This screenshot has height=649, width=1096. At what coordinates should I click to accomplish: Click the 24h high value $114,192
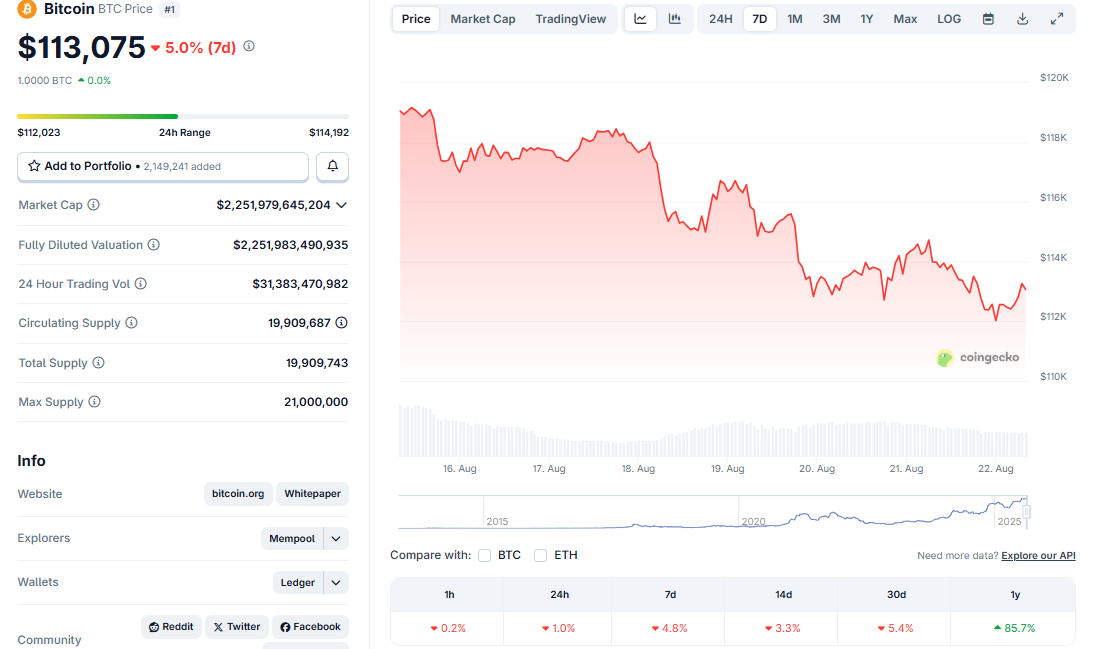tap(329, 133)
